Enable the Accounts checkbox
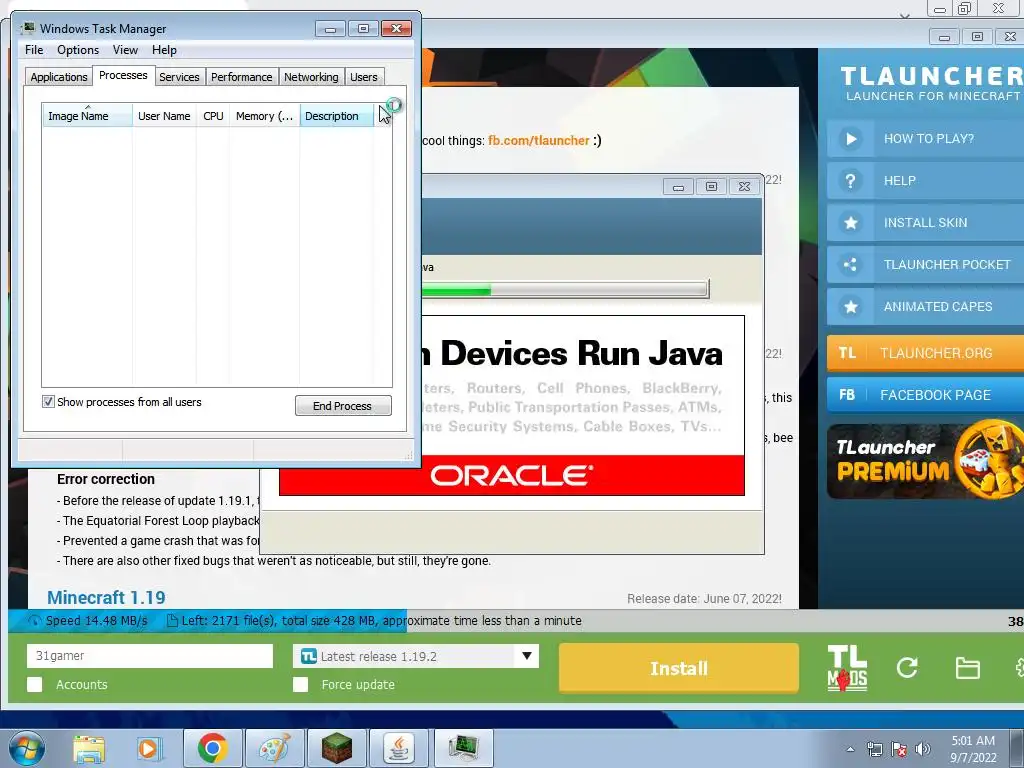 point(35,684)
